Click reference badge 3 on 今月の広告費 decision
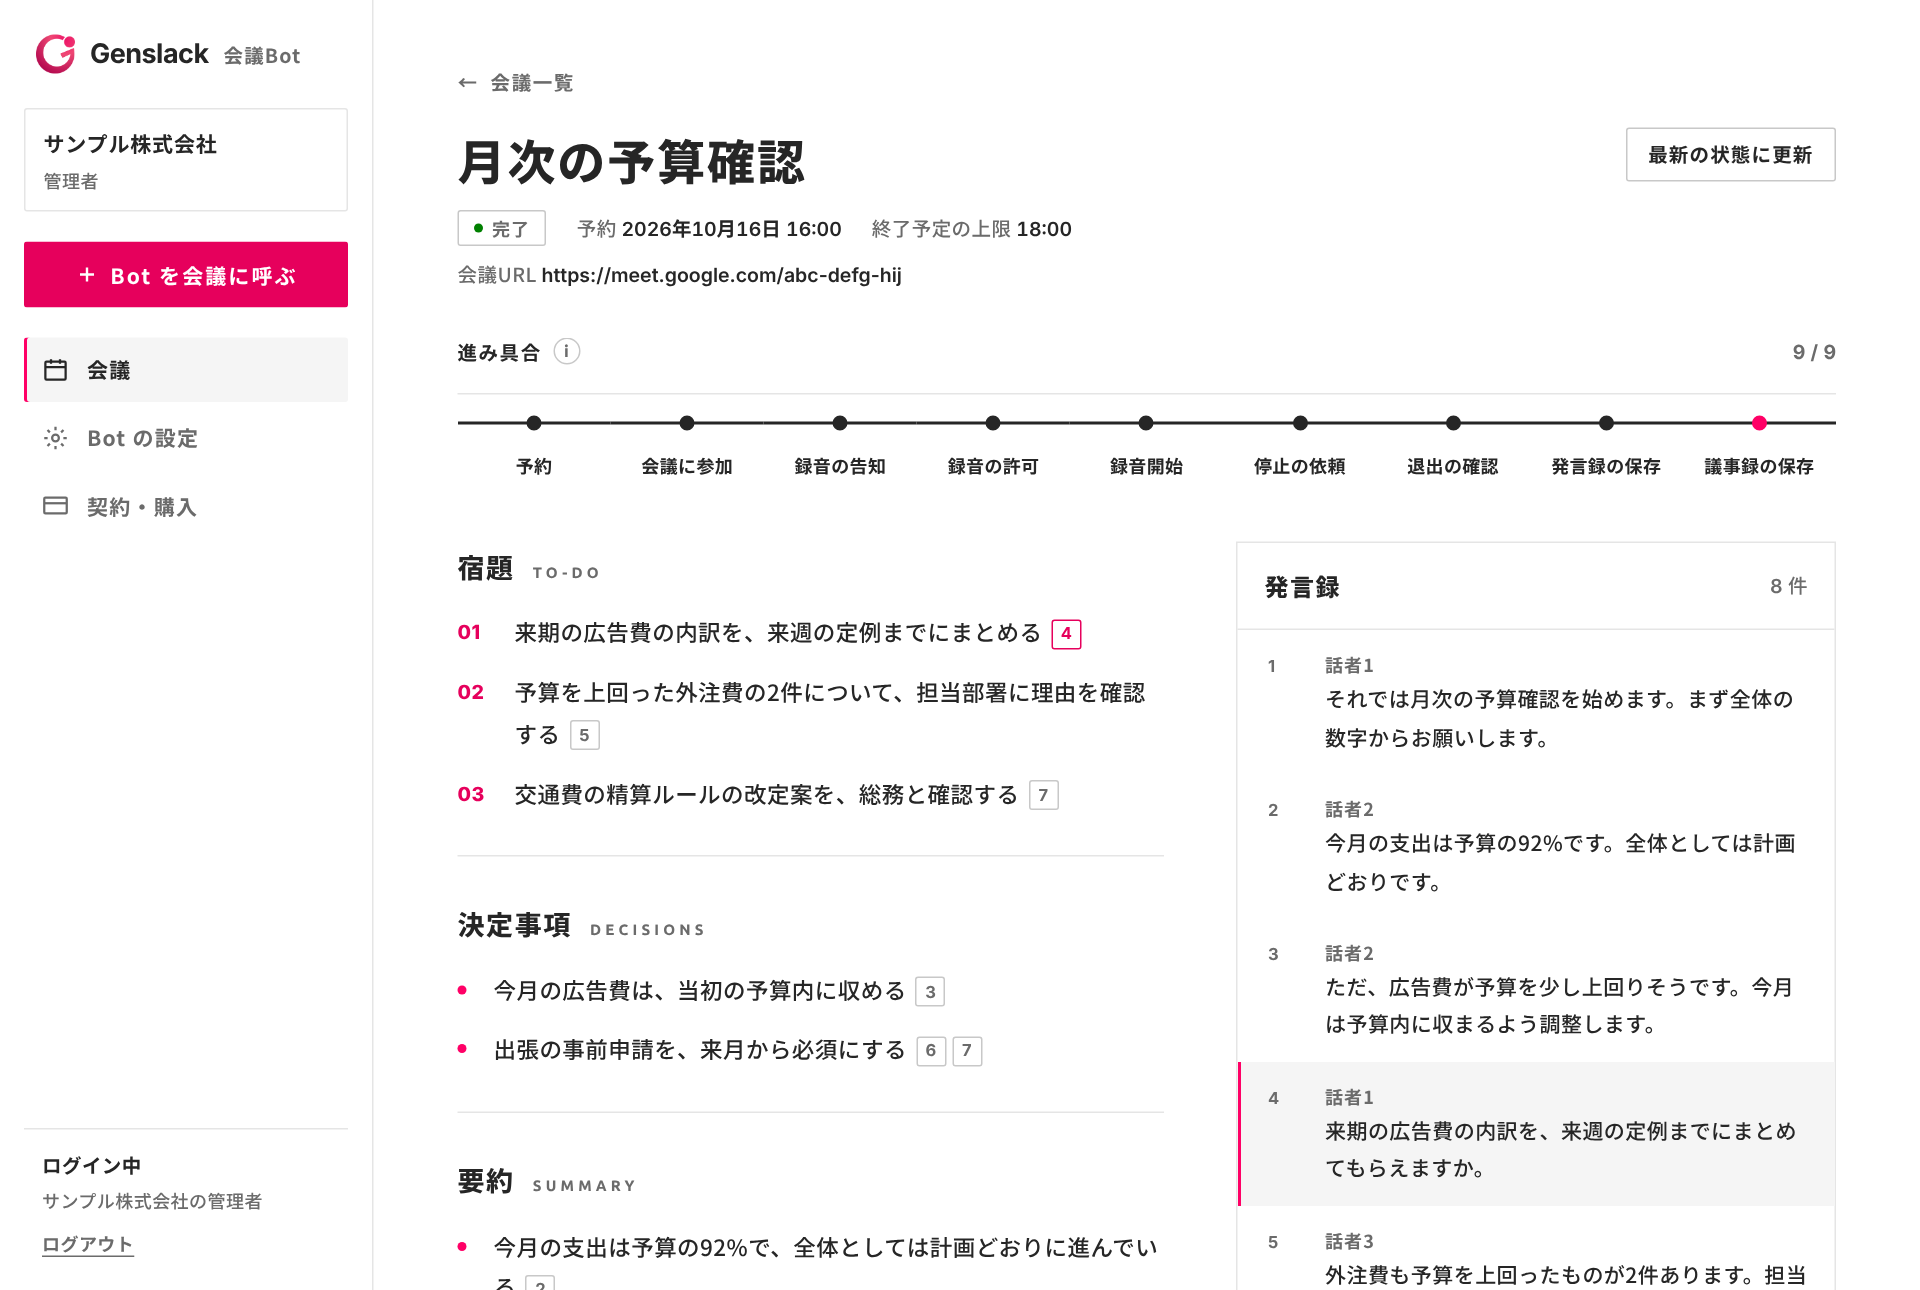The width and height of the screenshot is (1920, 1290). (930, 992)
